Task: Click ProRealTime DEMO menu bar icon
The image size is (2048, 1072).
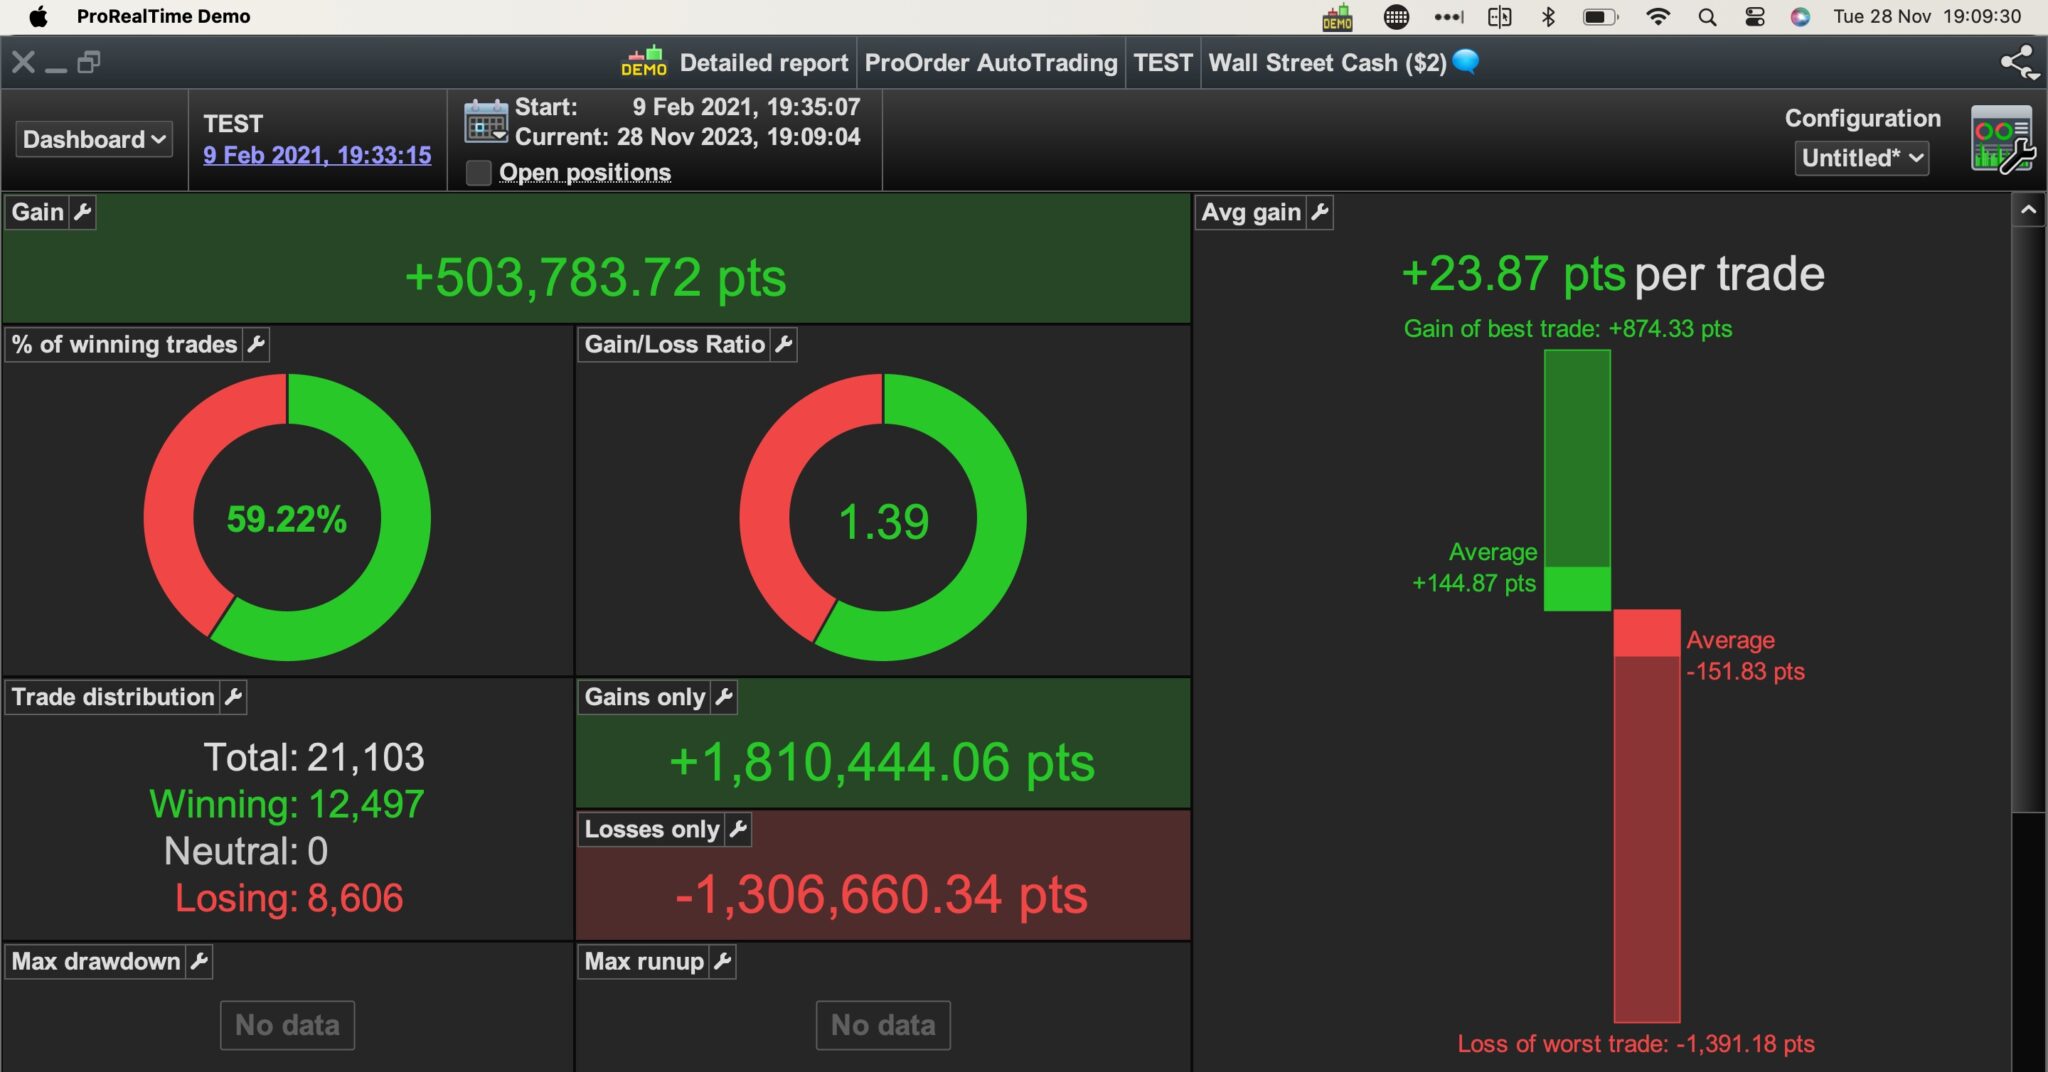Action: click(1337, 17)
